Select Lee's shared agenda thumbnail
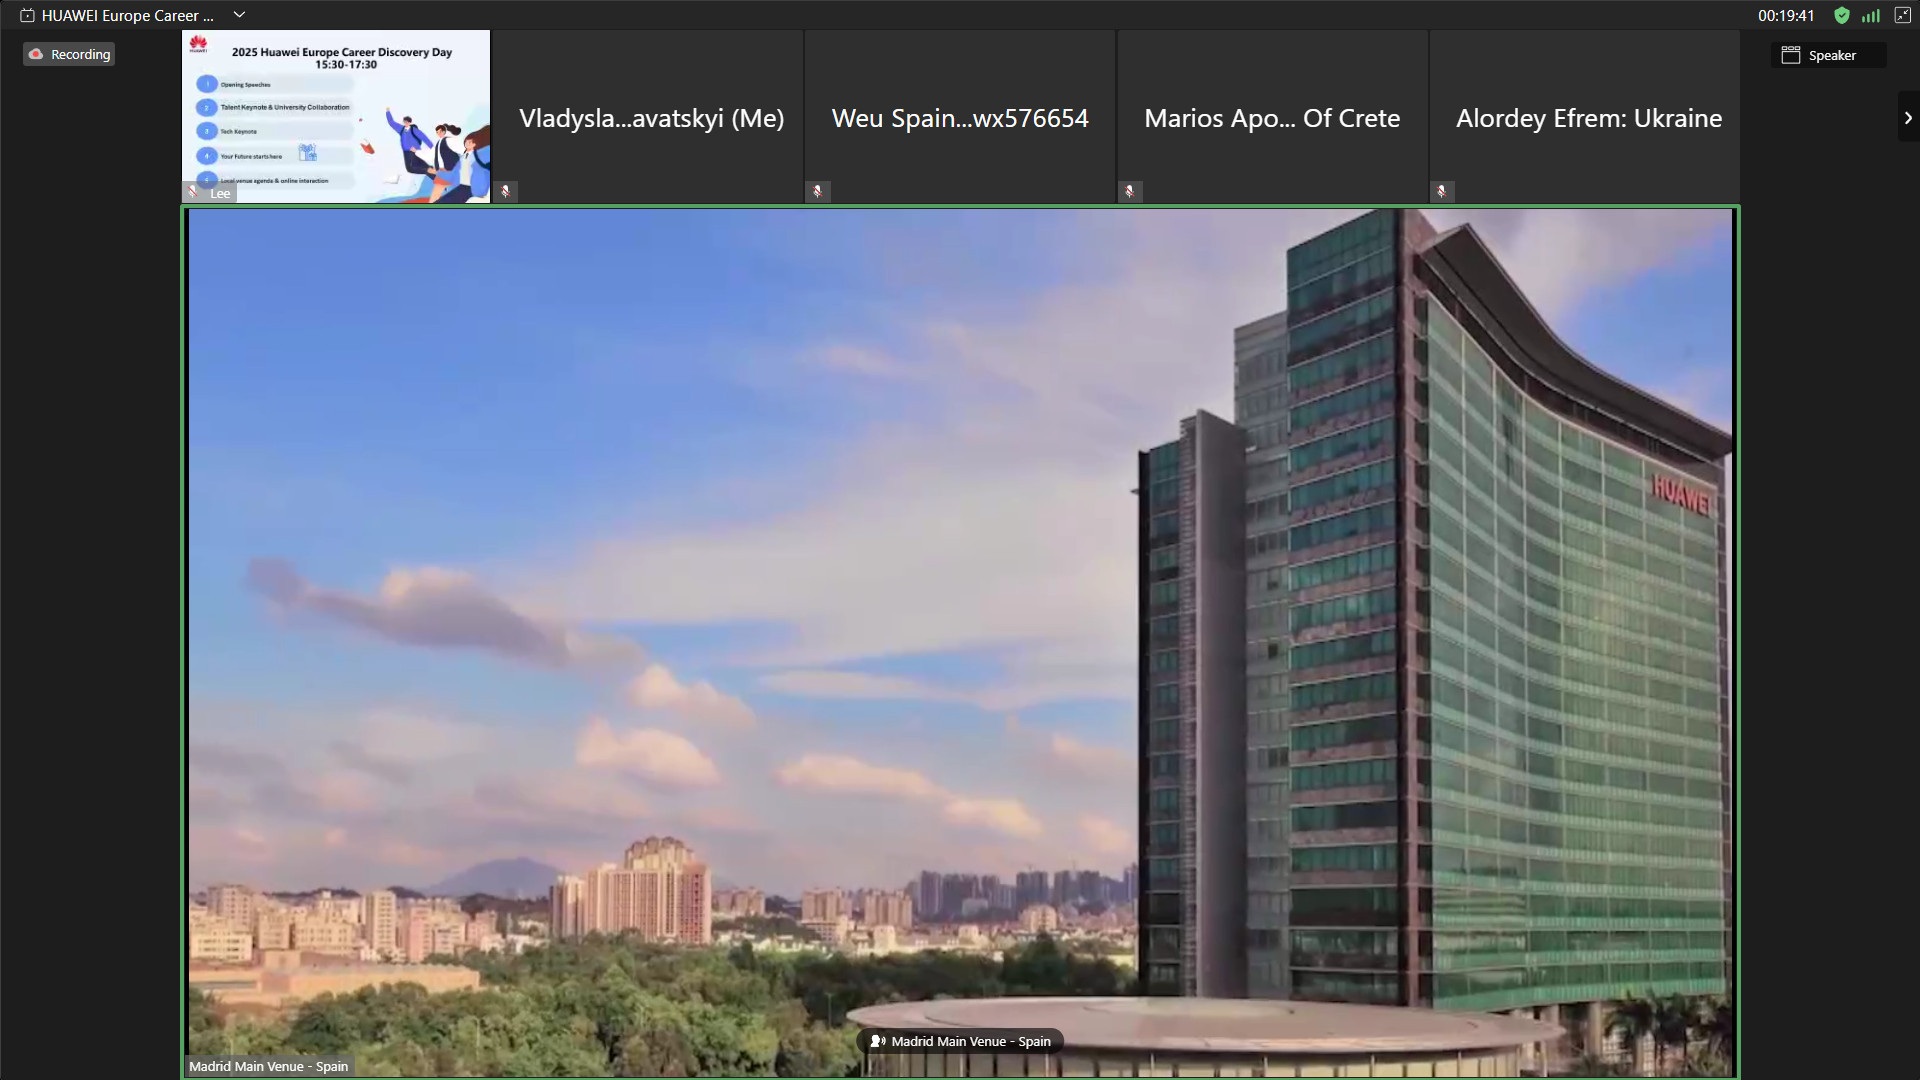This screenshot has height=1080, width=1920. coord(336,116)
